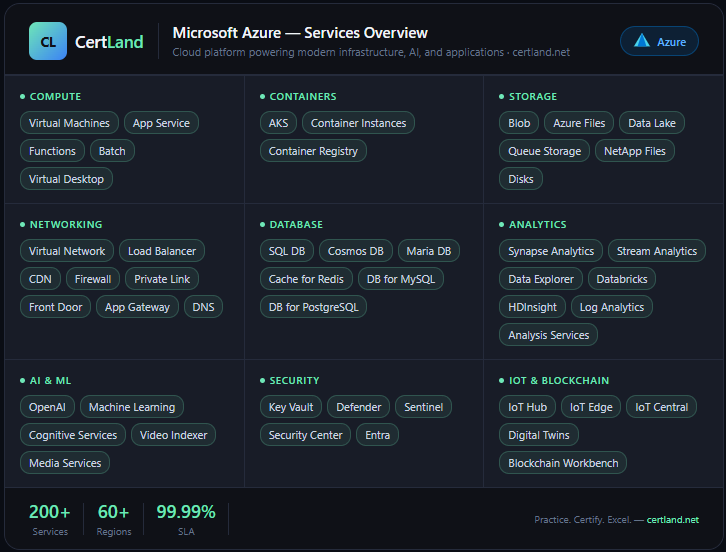
Task: Click the 200+ Services statistic
Action: [x=50, y=519]
